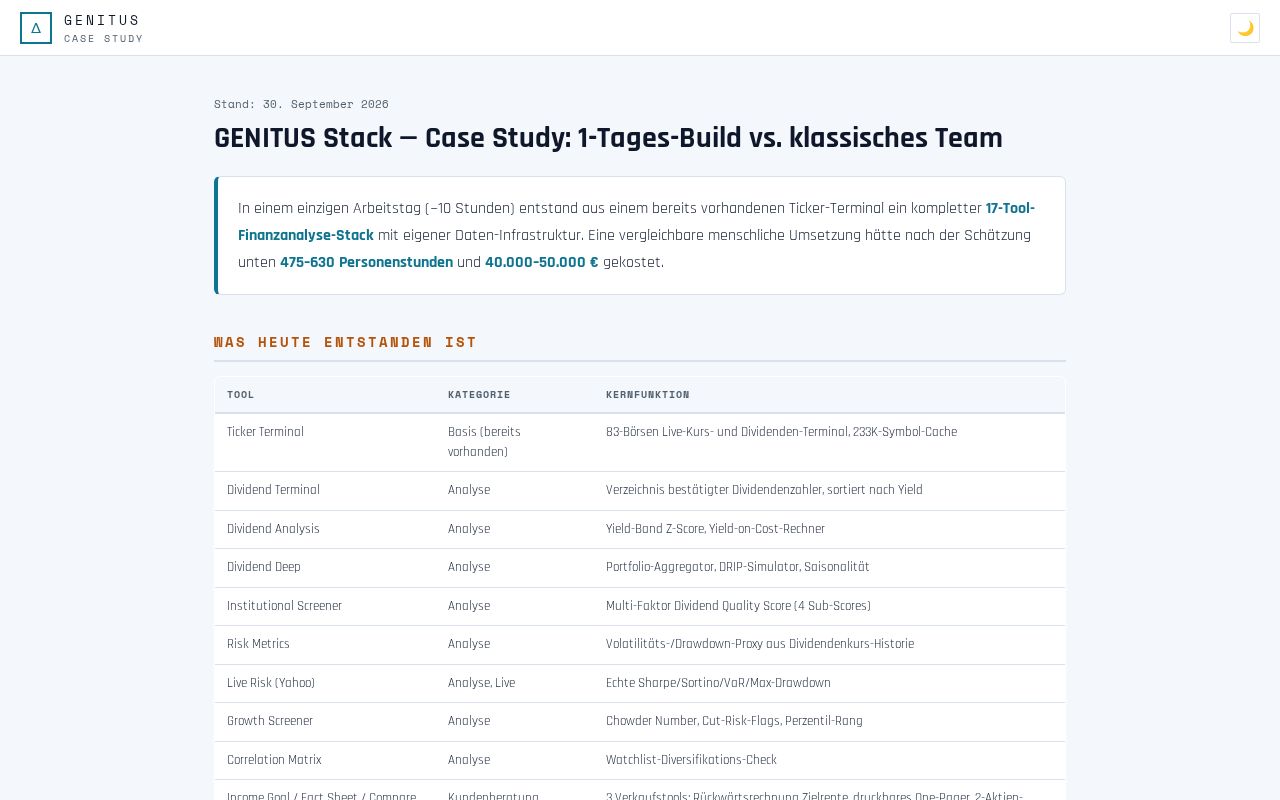Select the Dividend Deep row name

[x=264, y=567]
